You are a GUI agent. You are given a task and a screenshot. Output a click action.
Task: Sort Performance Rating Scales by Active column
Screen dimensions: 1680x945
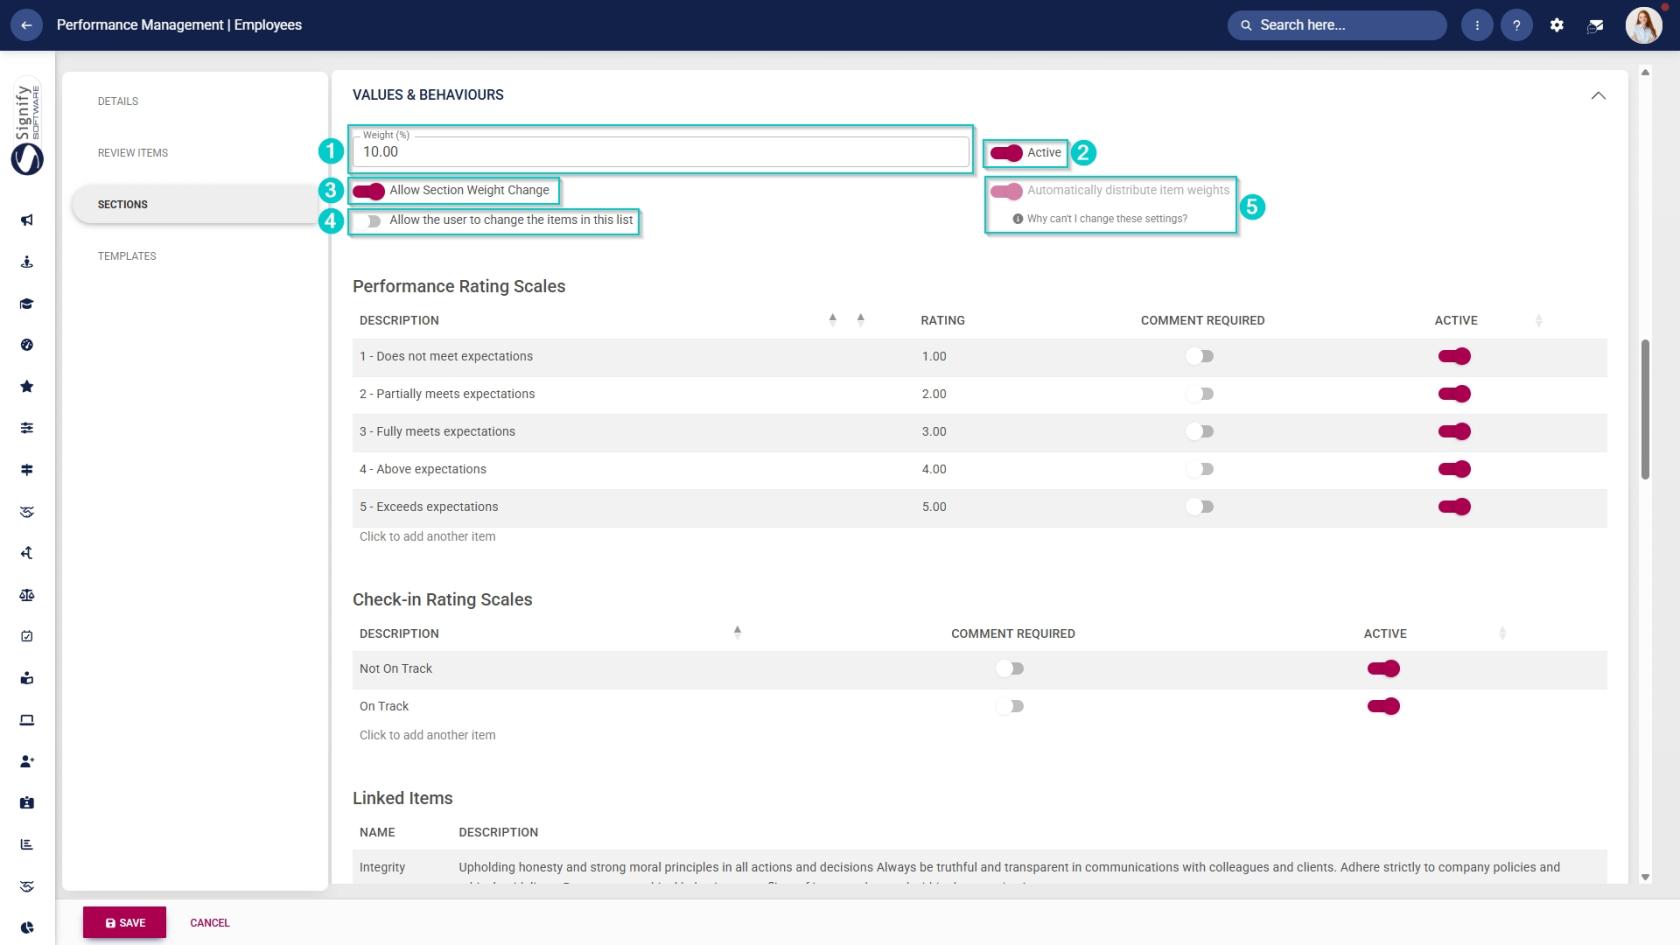[1538, 320]
